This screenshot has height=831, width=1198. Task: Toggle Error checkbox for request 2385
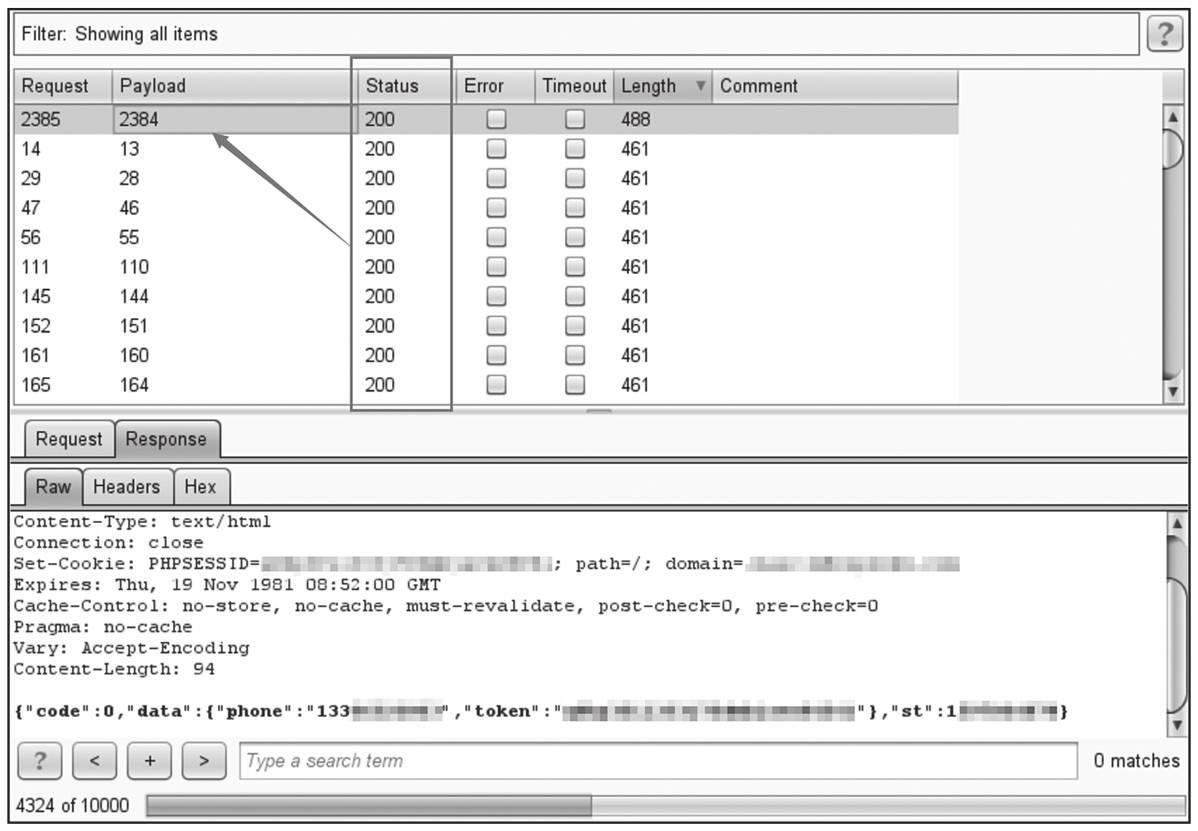pyautogui.click(x=496, y=120)
